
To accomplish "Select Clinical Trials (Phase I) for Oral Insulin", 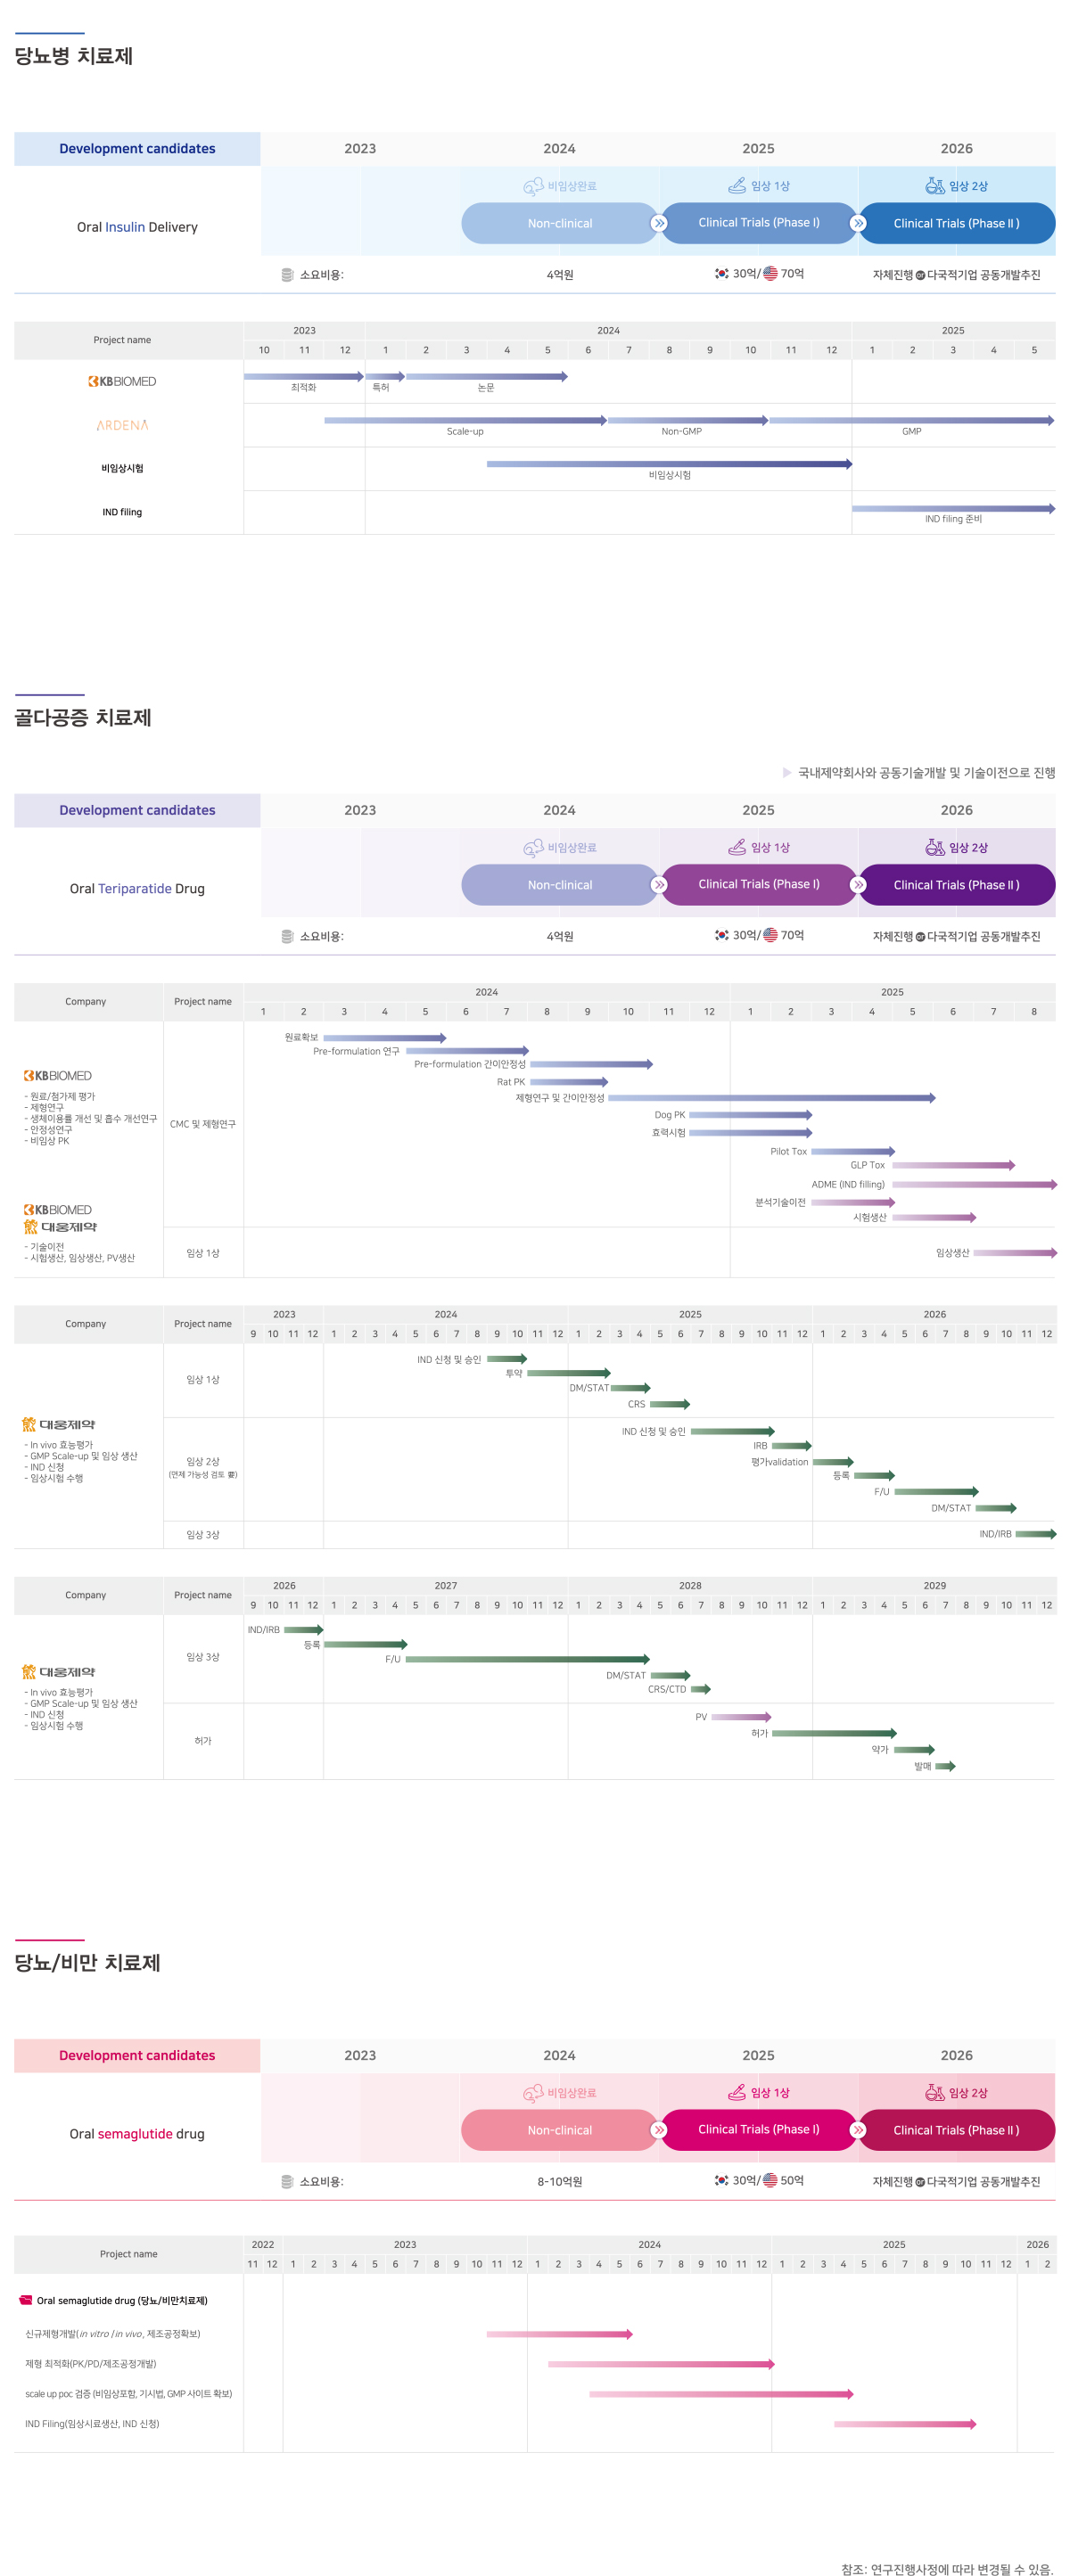I will [x=758, y=223].
